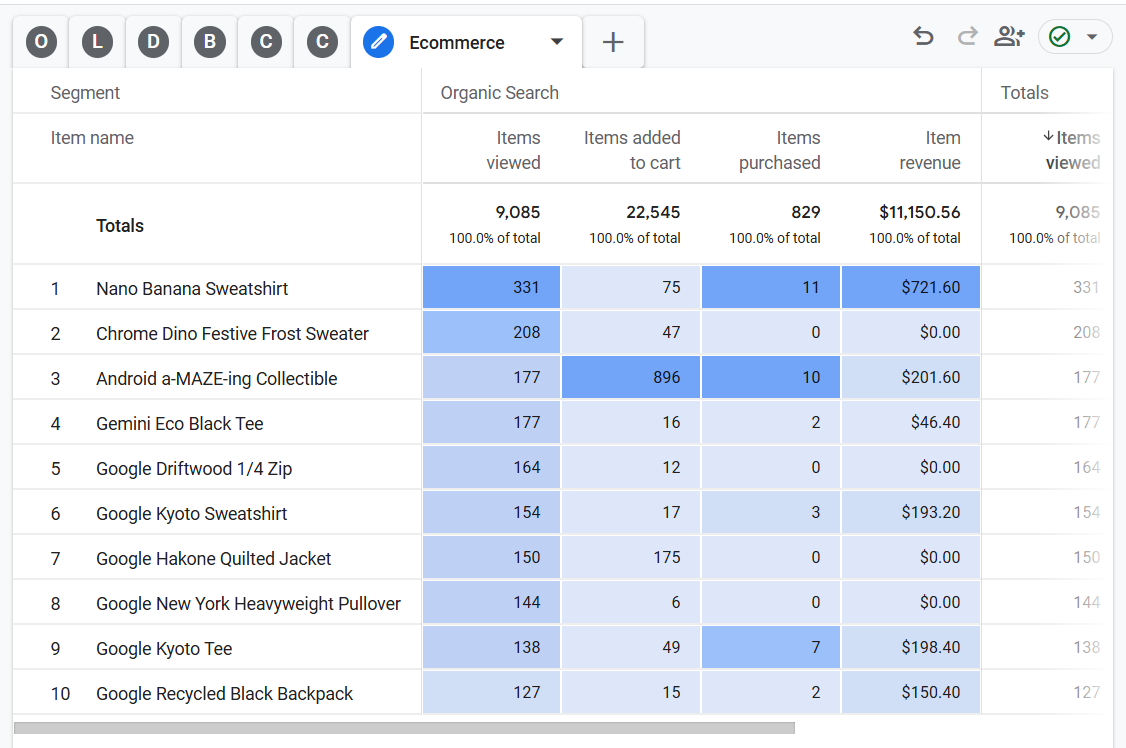
Task: Select the B tab
Action: point(210,42)
